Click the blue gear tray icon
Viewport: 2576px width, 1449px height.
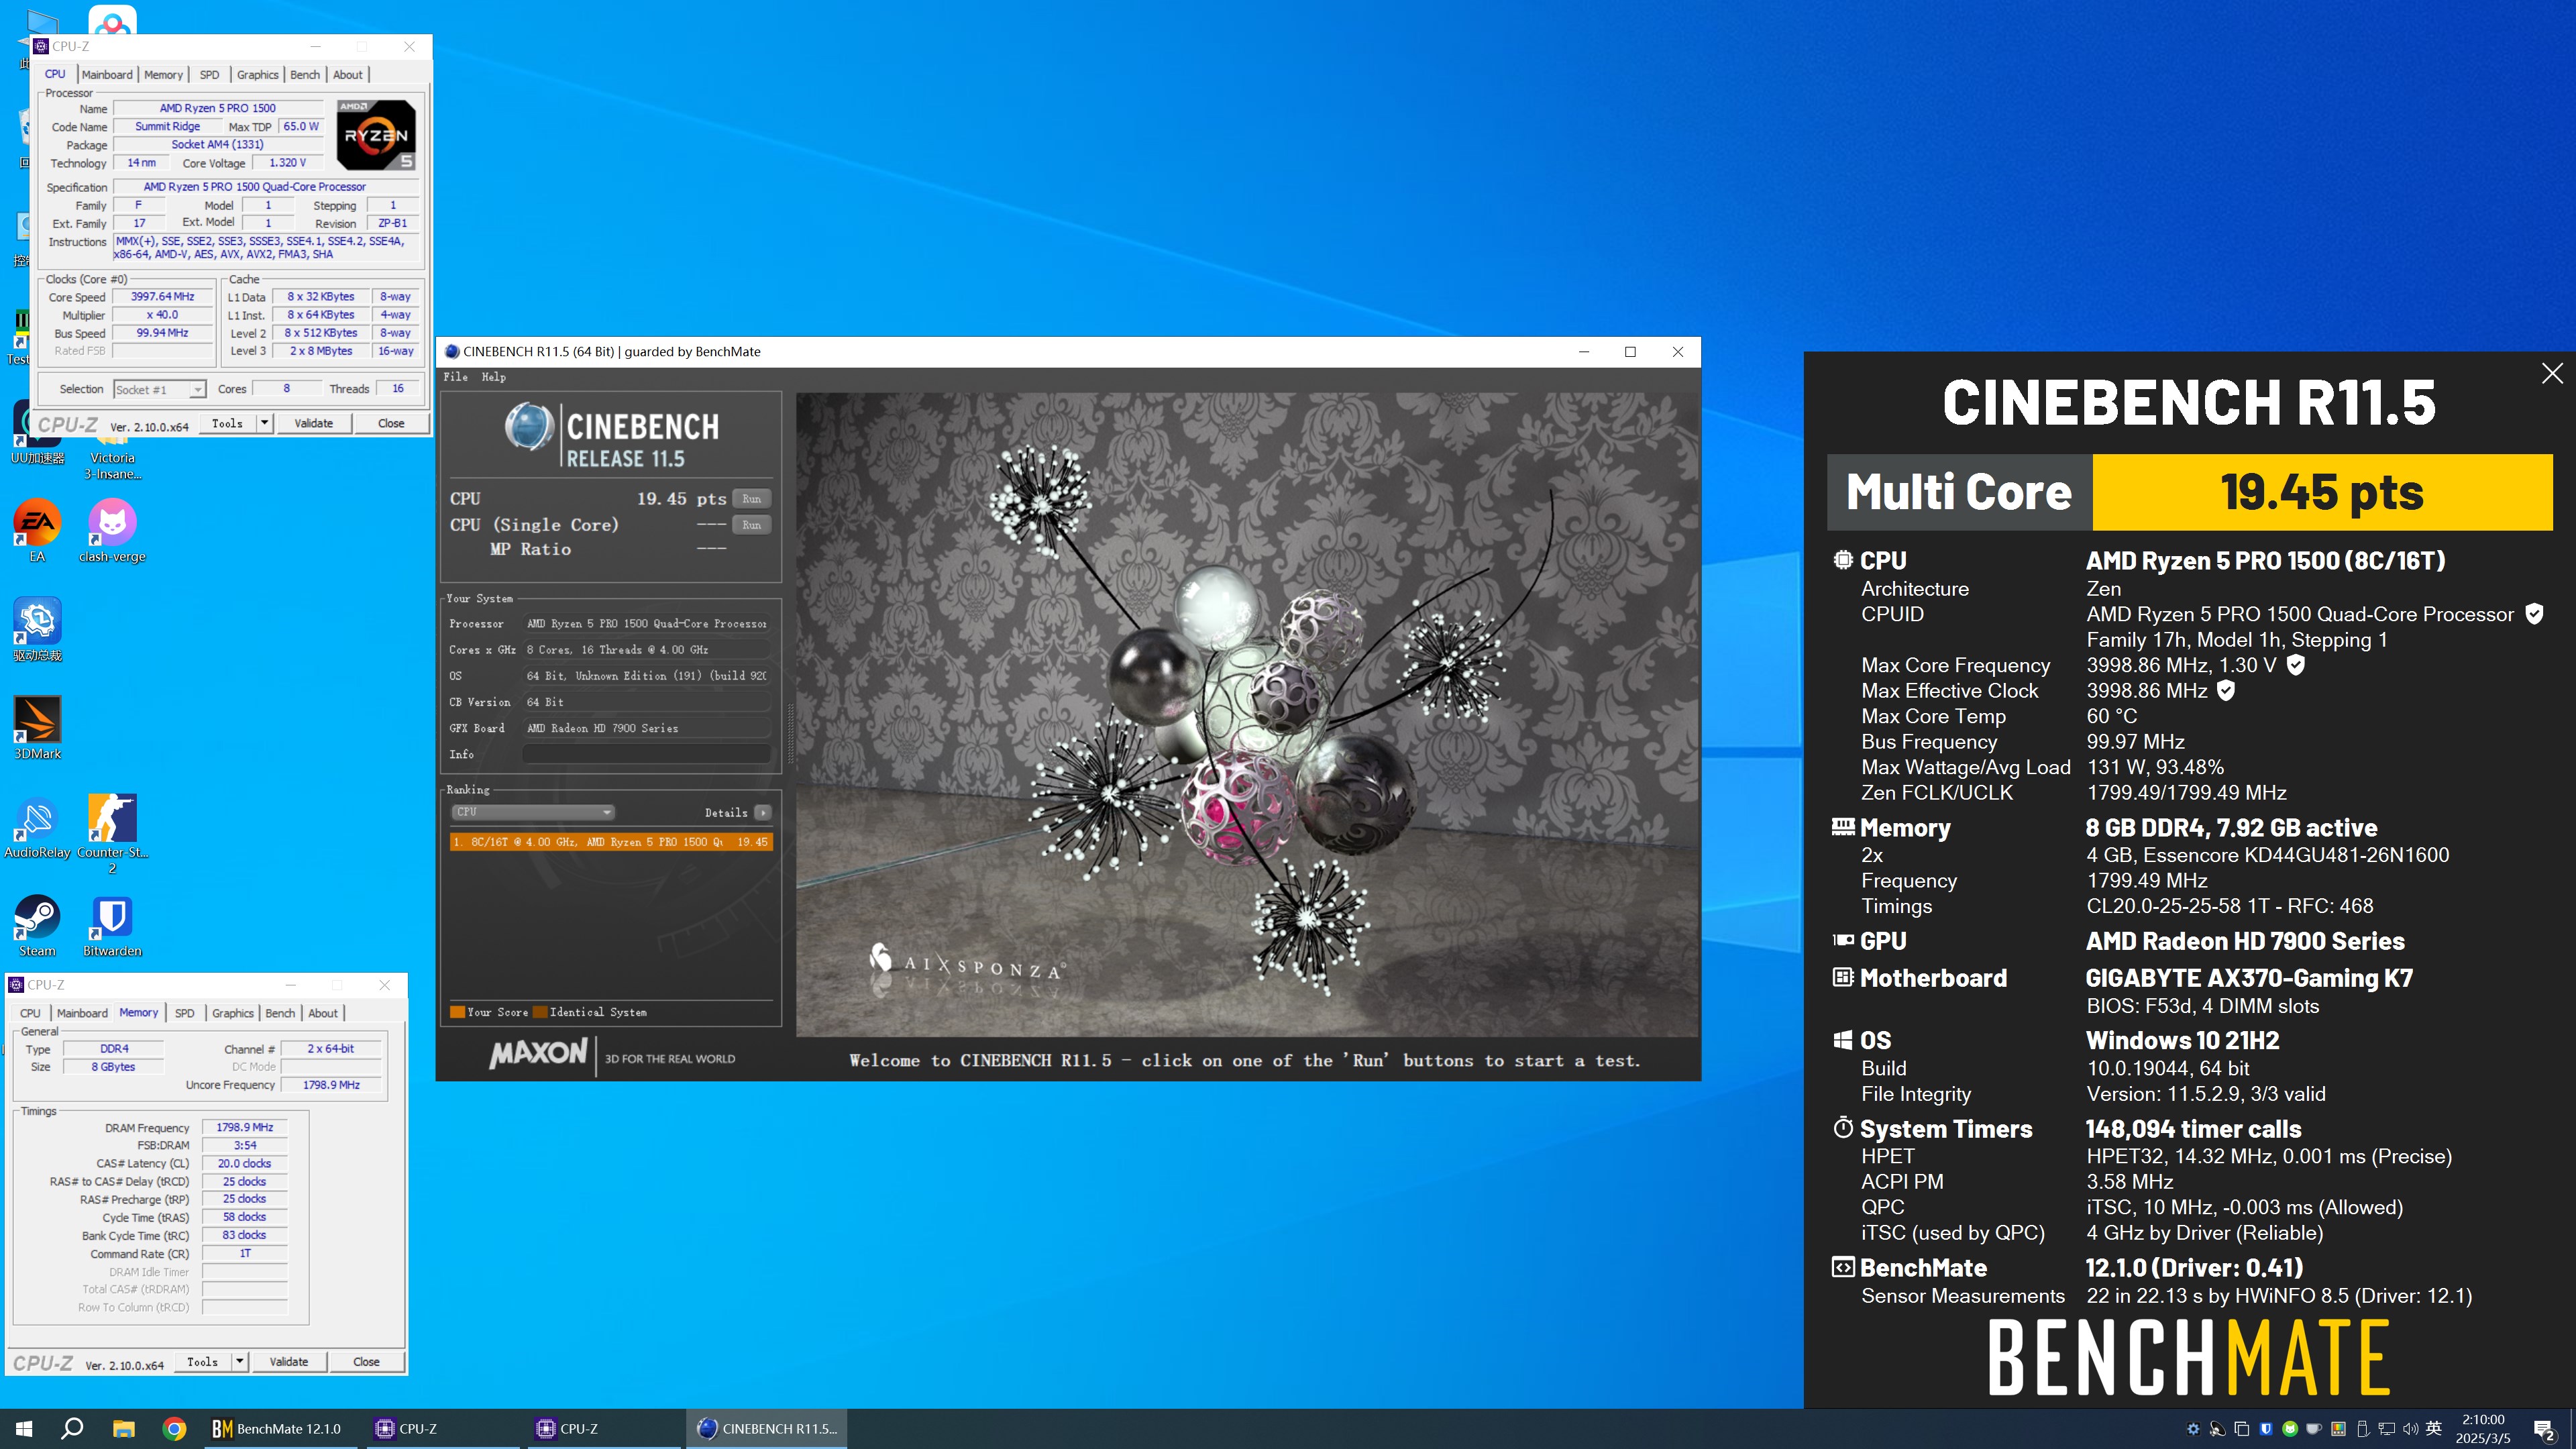click(x=2193, y=1429)
